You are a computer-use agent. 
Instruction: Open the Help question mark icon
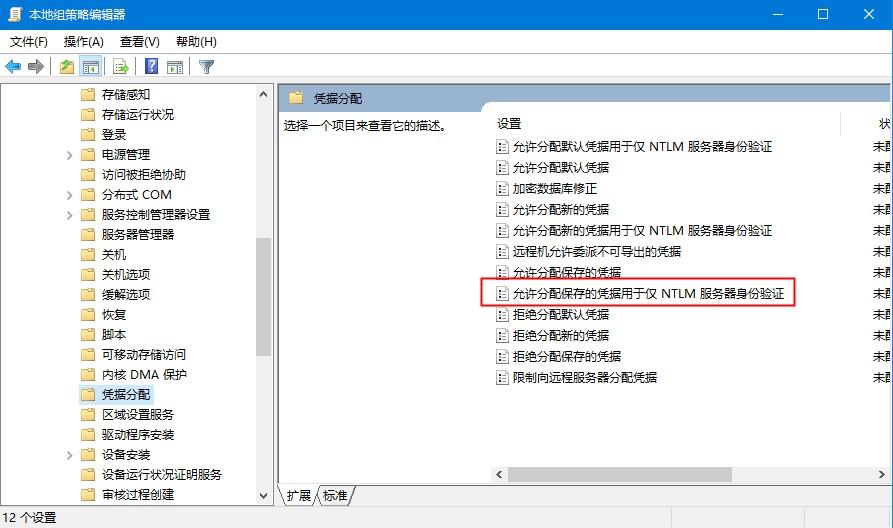click(151, 66)
